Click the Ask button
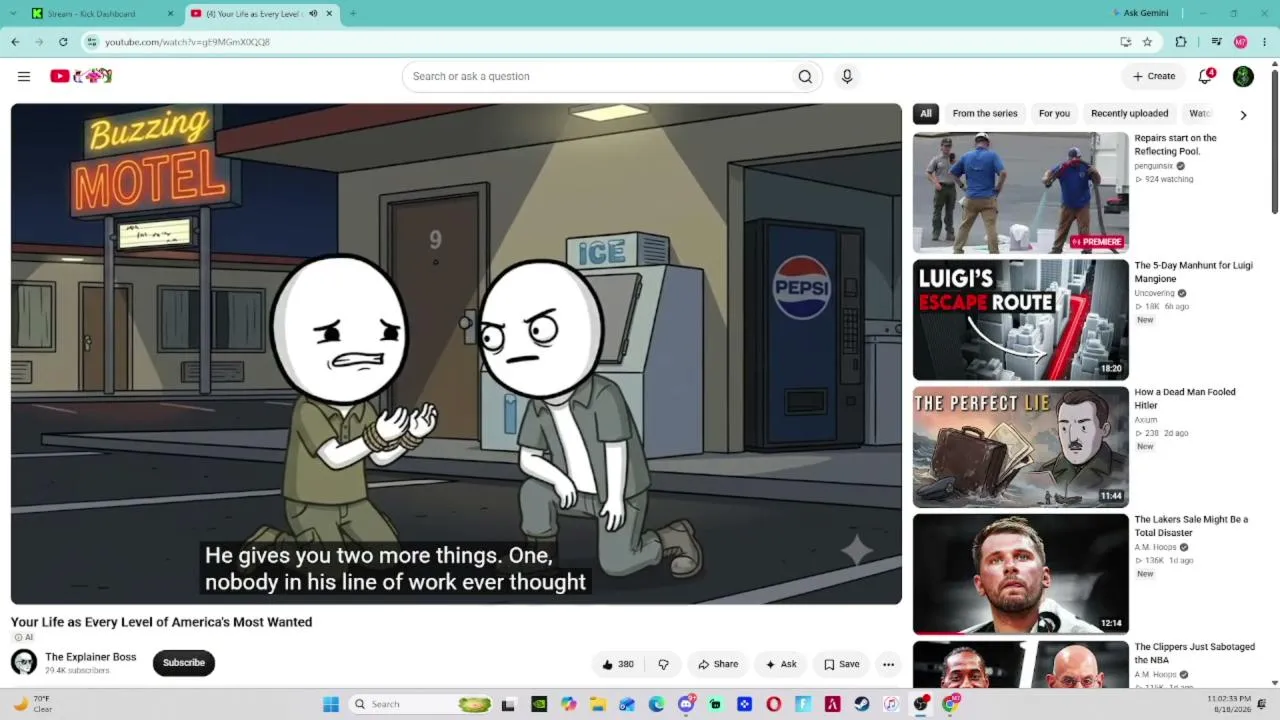 (781, 664)
